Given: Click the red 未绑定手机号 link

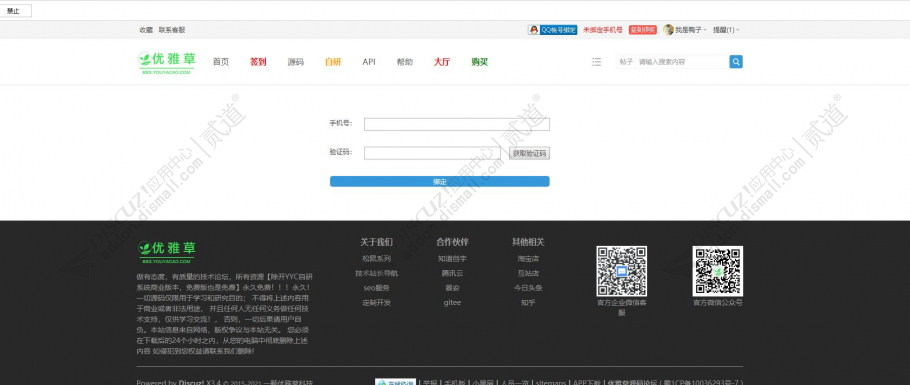Looking at the screenshot, I should pyautogui.click(x=603, y=30).
